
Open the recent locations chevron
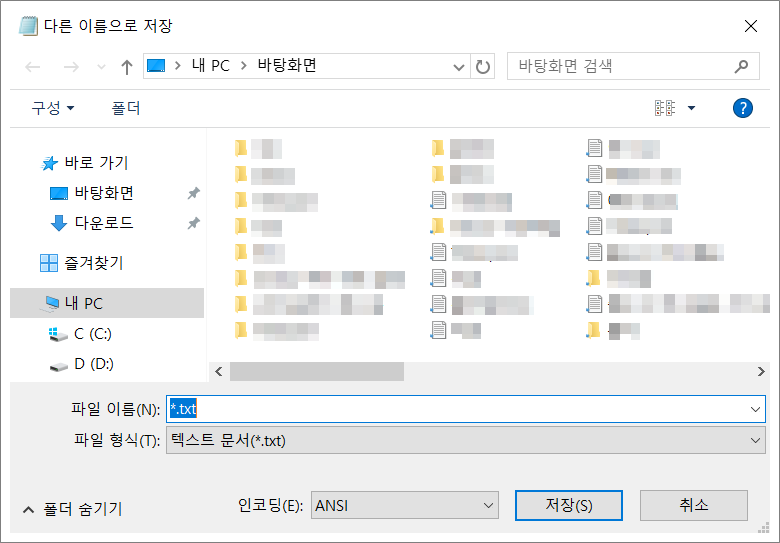101,67
